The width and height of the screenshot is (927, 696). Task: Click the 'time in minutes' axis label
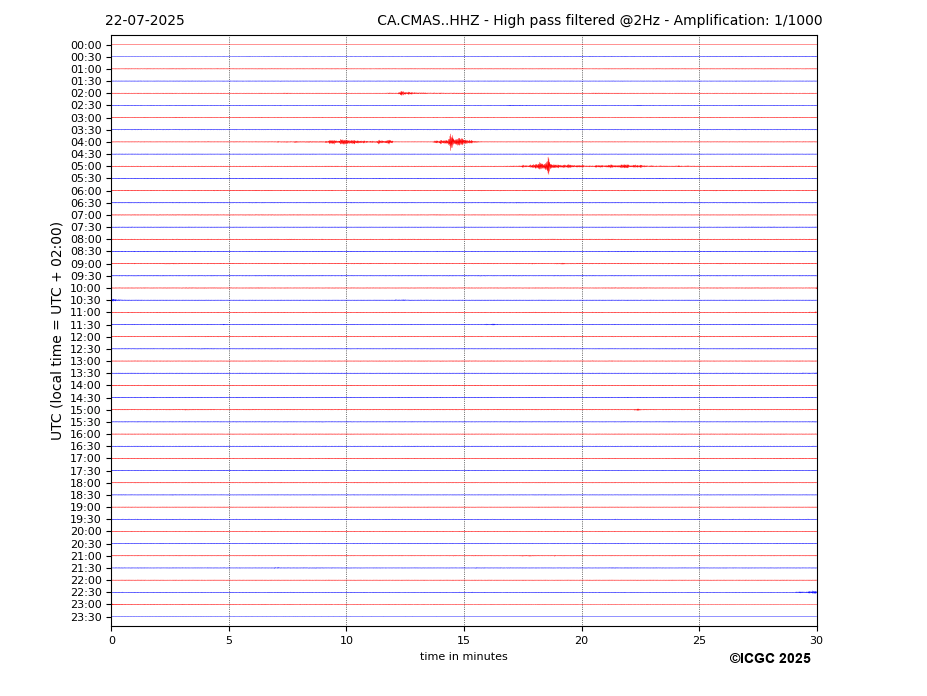click(464, 656)
